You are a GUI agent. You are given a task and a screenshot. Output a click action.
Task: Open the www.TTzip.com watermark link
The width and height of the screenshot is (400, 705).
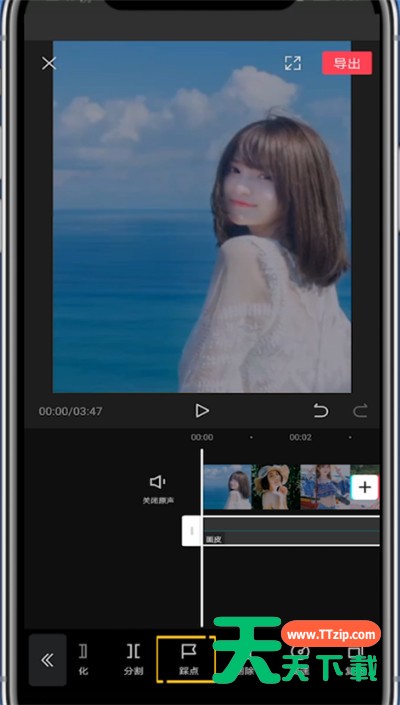pos(331,635)
